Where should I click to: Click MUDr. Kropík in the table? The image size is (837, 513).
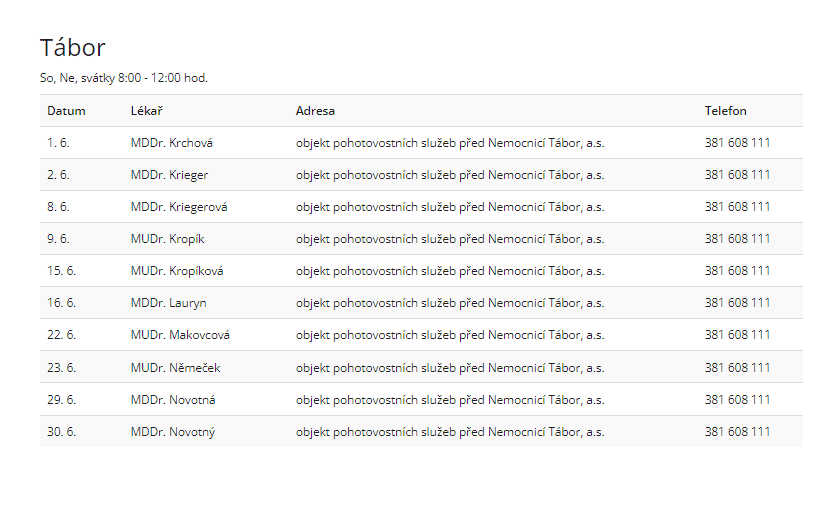[x=168, y=239]
